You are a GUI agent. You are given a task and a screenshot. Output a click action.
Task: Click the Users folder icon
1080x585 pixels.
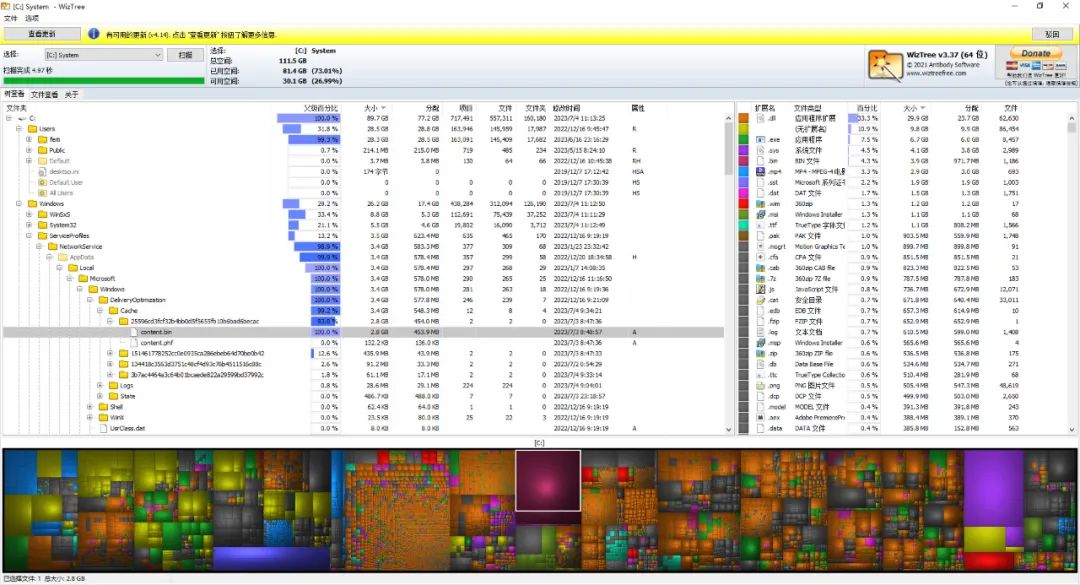[x=32, y=129]
